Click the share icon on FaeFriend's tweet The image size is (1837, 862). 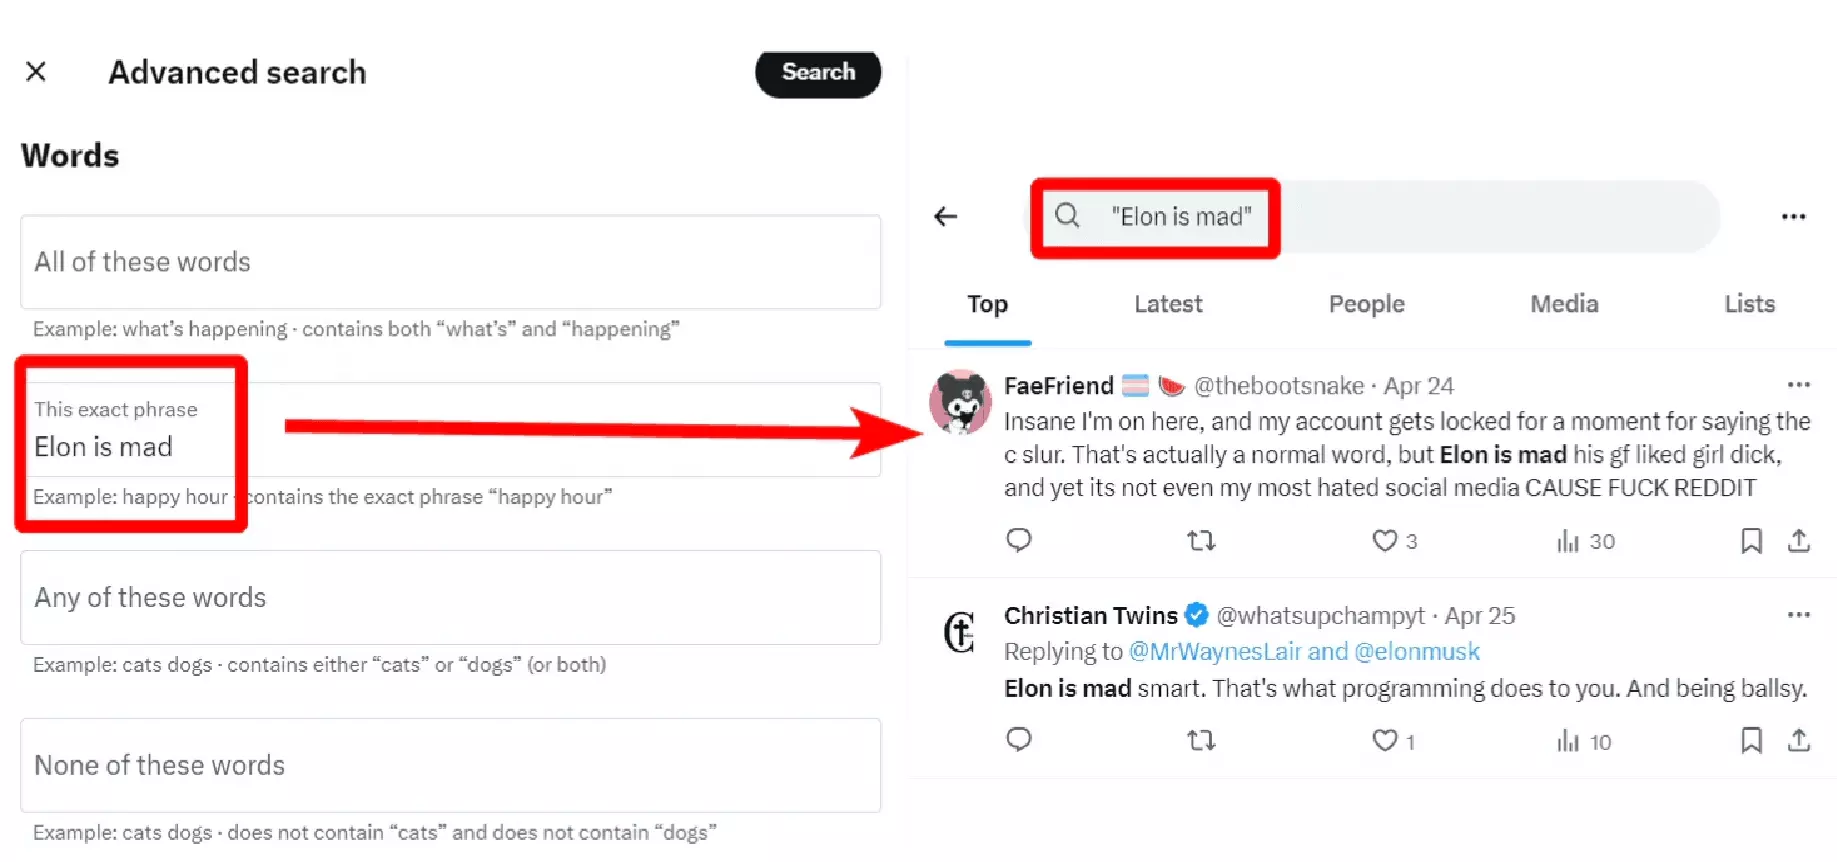(1798, 541)
